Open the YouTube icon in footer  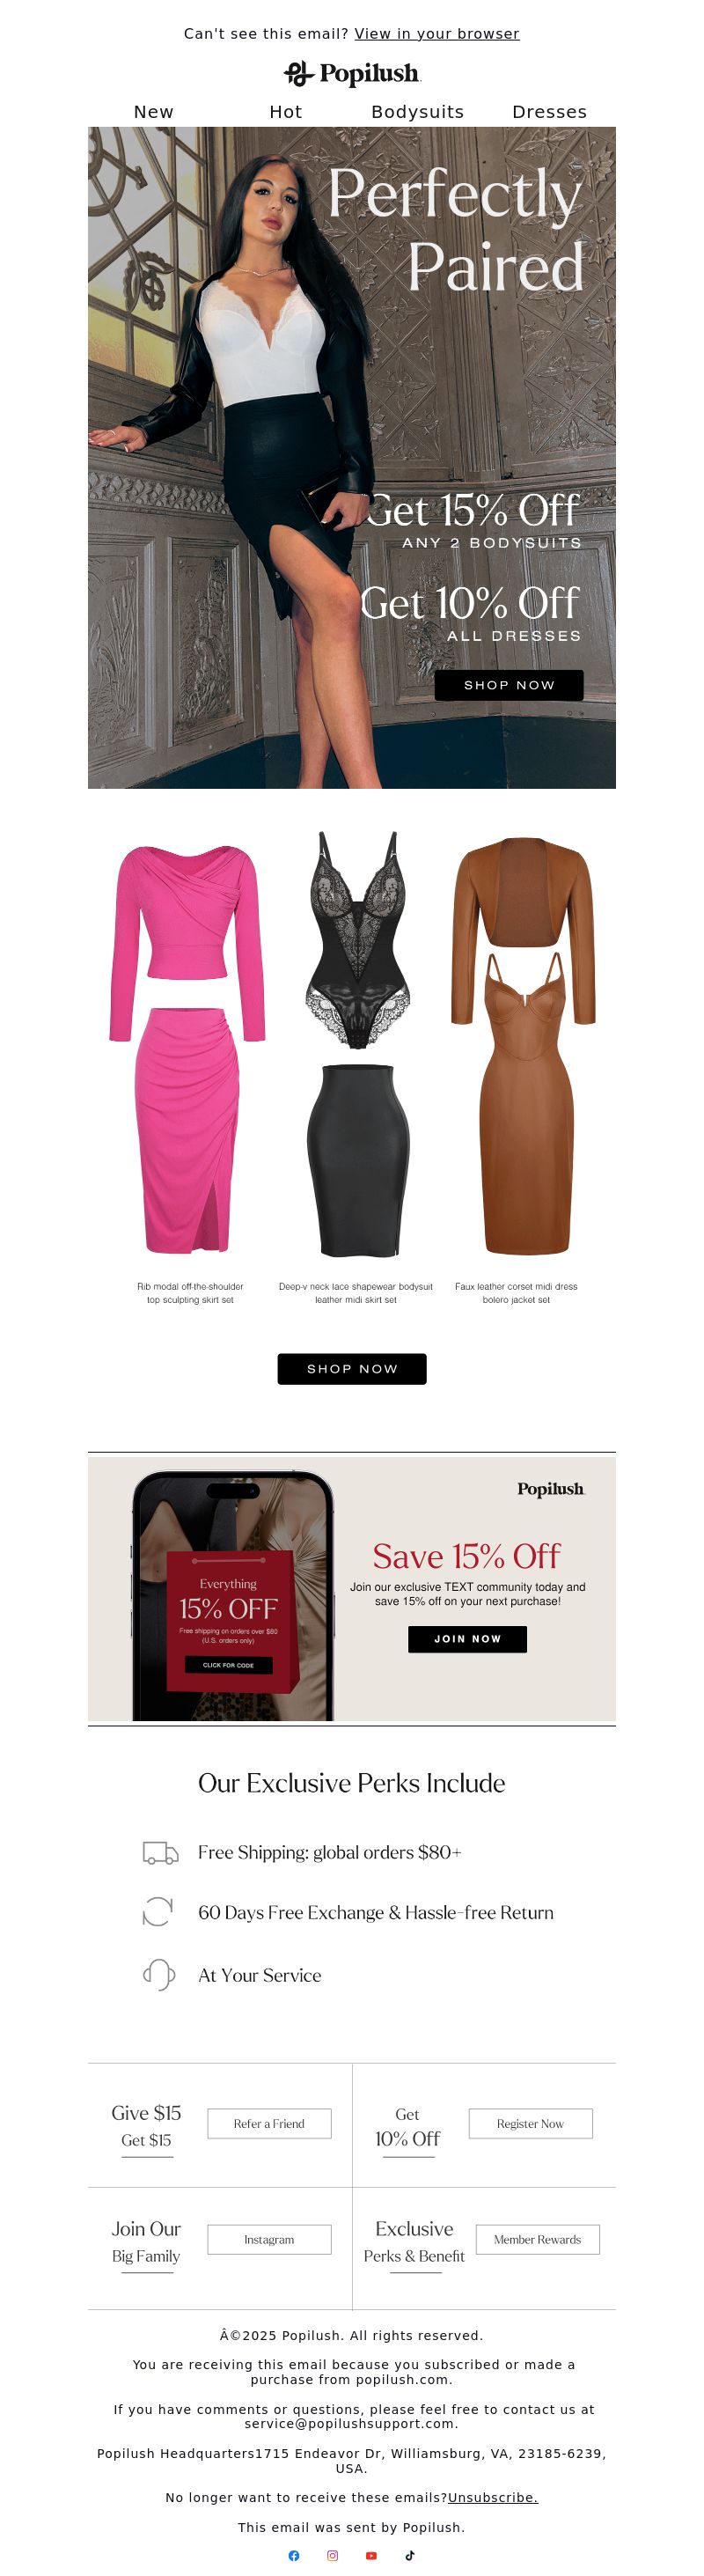pos(371,2555)
